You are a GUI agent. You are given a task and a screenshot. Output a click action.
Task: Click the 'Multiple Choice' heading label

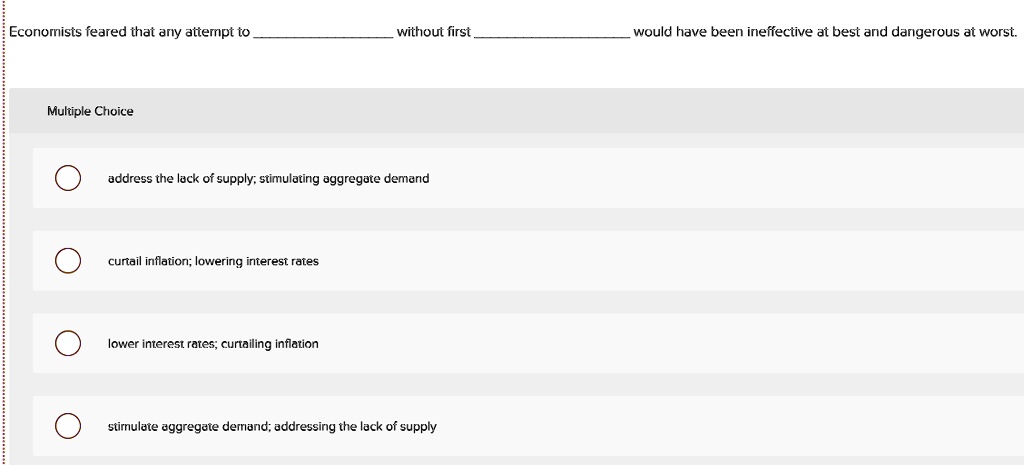pos(90,111)
